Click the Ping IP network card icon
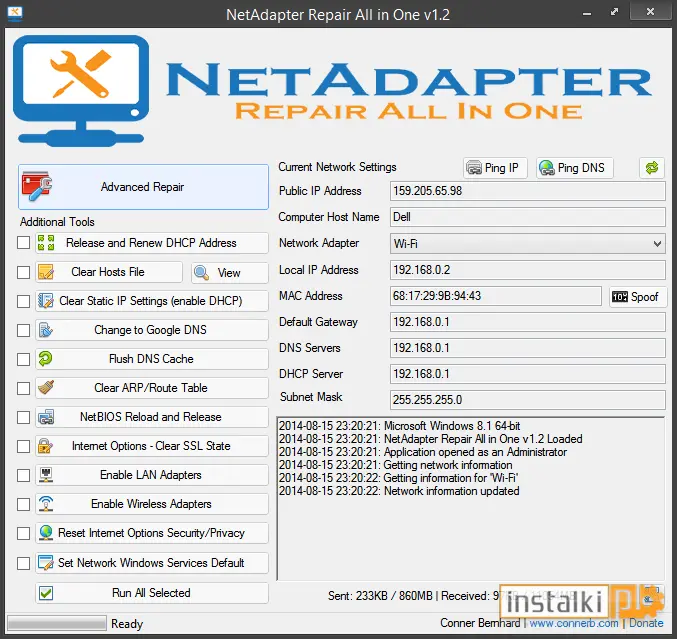The width and height of the screenshot is (677, 639). point(474,168)
